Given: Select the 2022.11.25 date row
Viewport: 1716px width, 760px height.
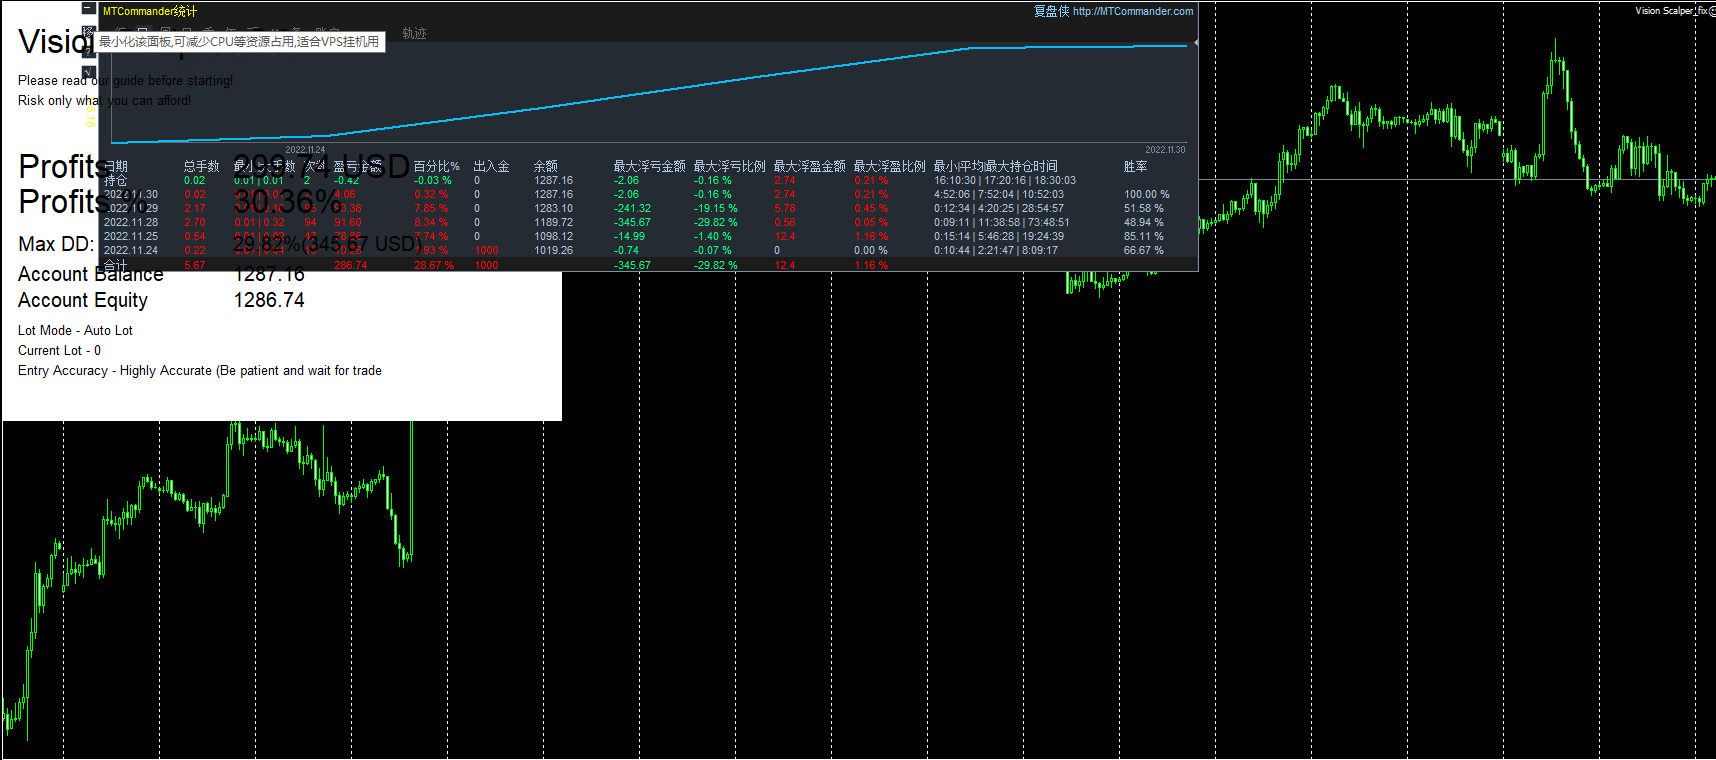Looking at the screenshot, I should [x=131, y=236].
